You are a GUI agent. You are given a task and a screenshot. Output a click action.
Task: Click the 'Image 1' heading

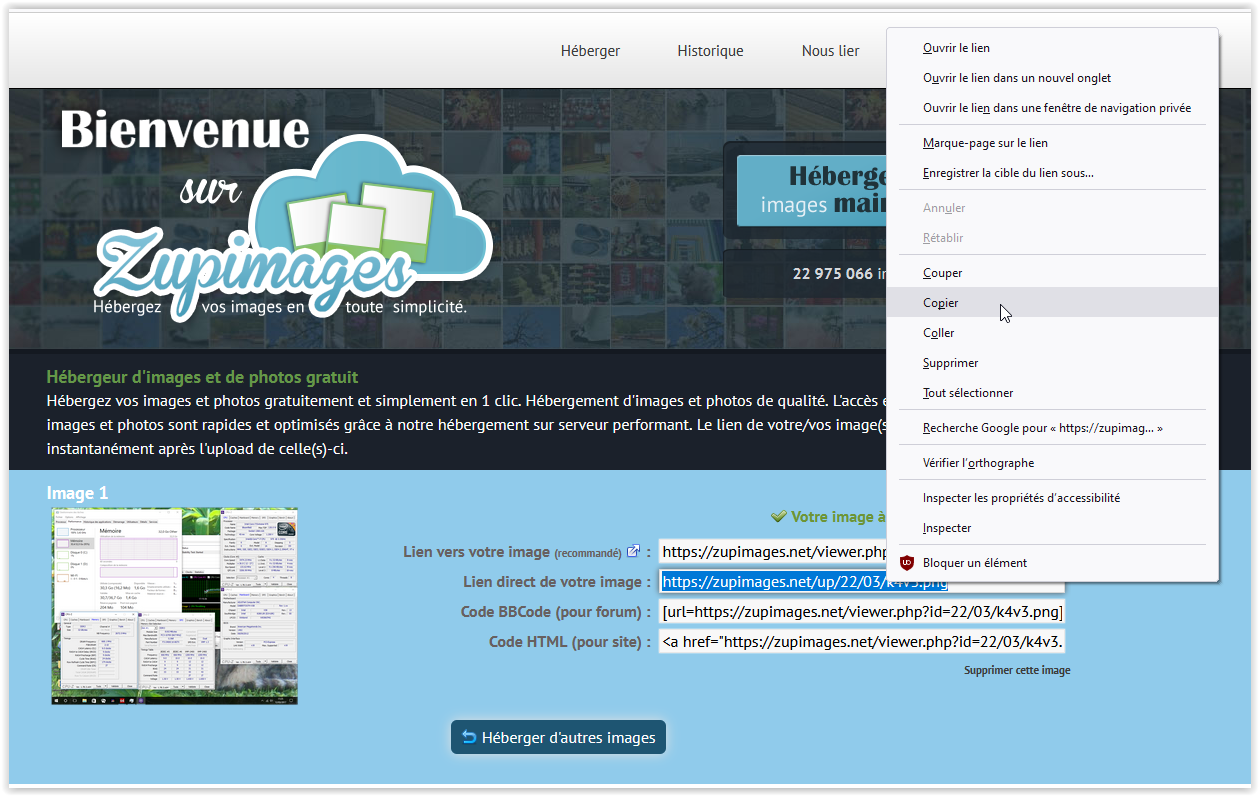click(x=77, y=493)
